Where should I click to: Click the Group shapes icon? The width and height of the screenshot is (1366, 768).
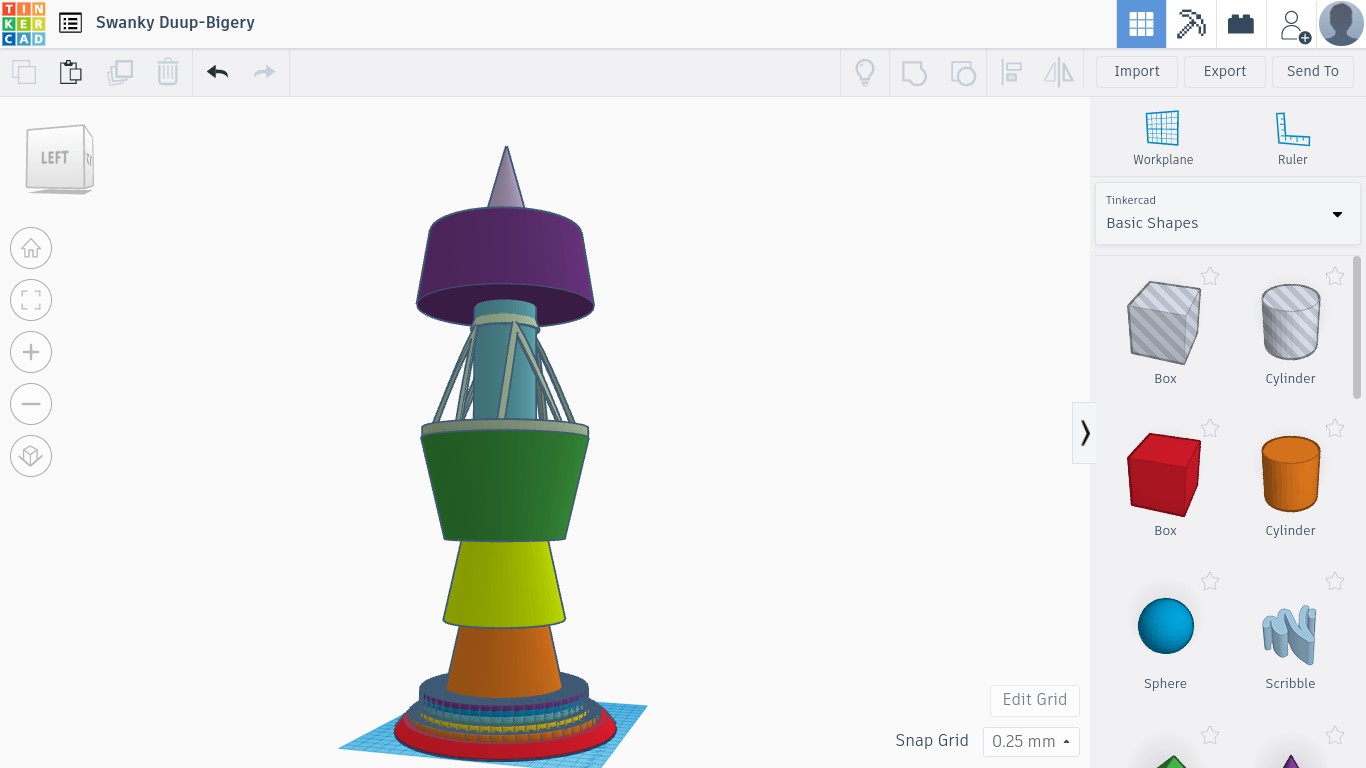913,72
